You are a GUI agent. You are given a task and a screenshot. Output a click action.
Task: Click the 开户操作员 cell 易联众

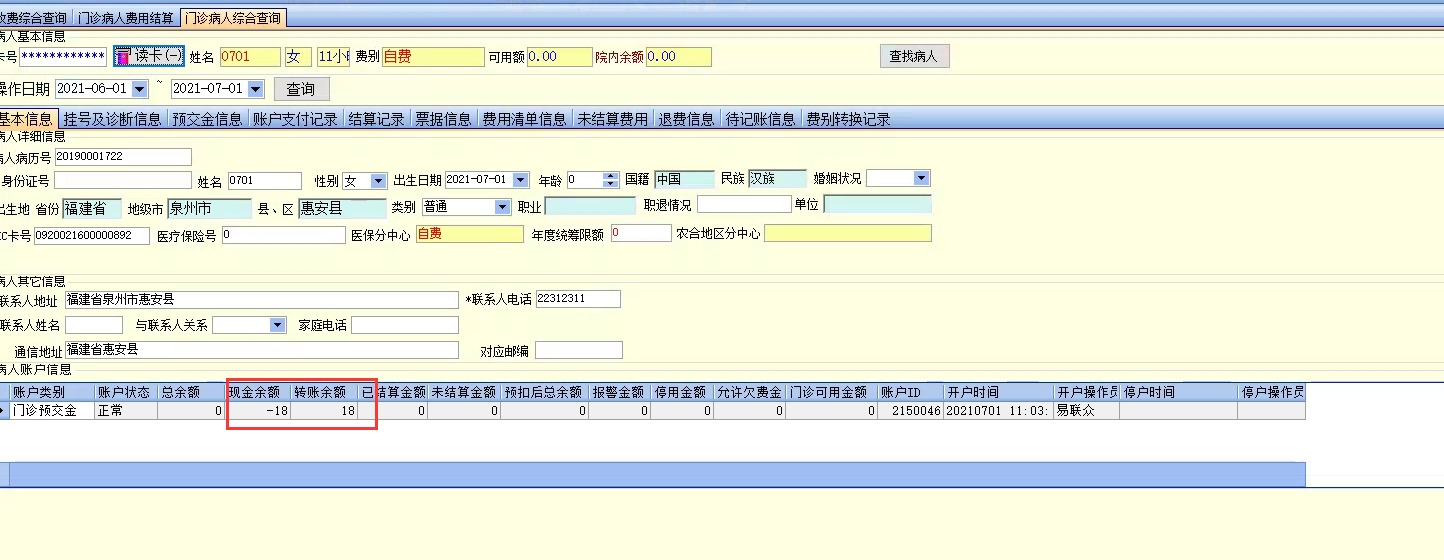(x=1086, y=411)
